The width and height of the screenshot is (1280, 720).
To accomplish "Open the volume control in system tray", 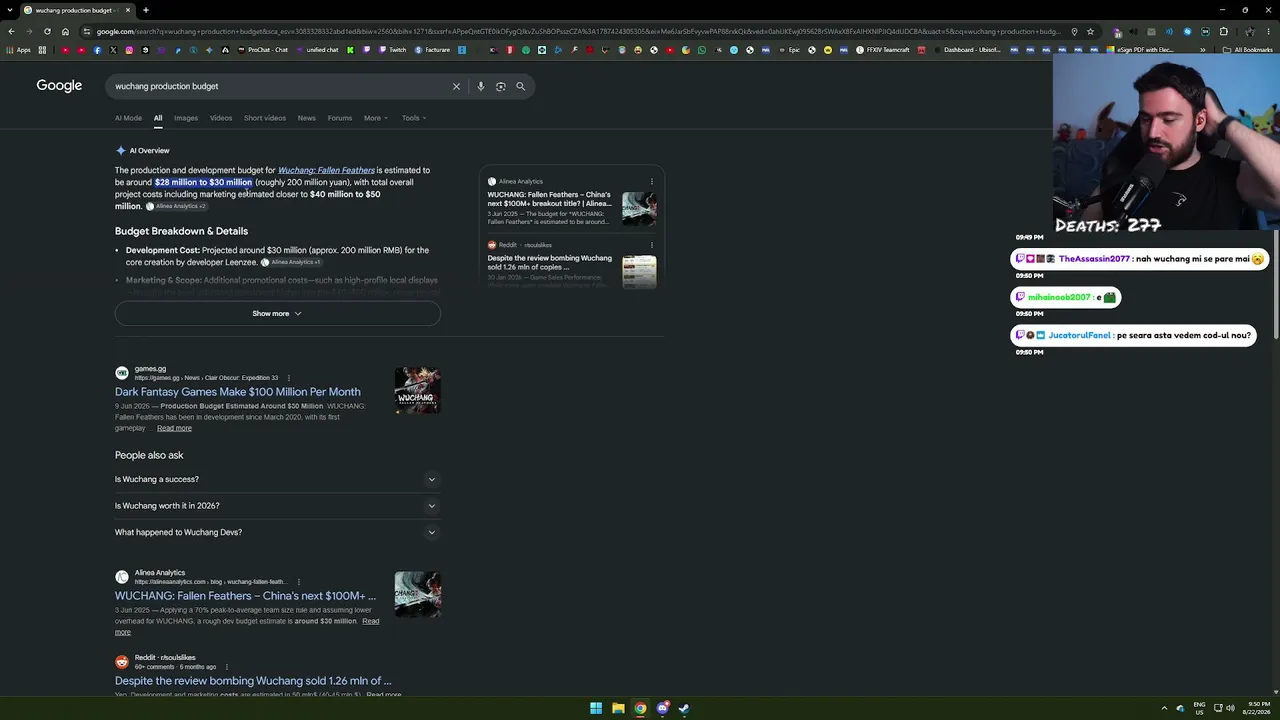I will tap(1230, 708).
